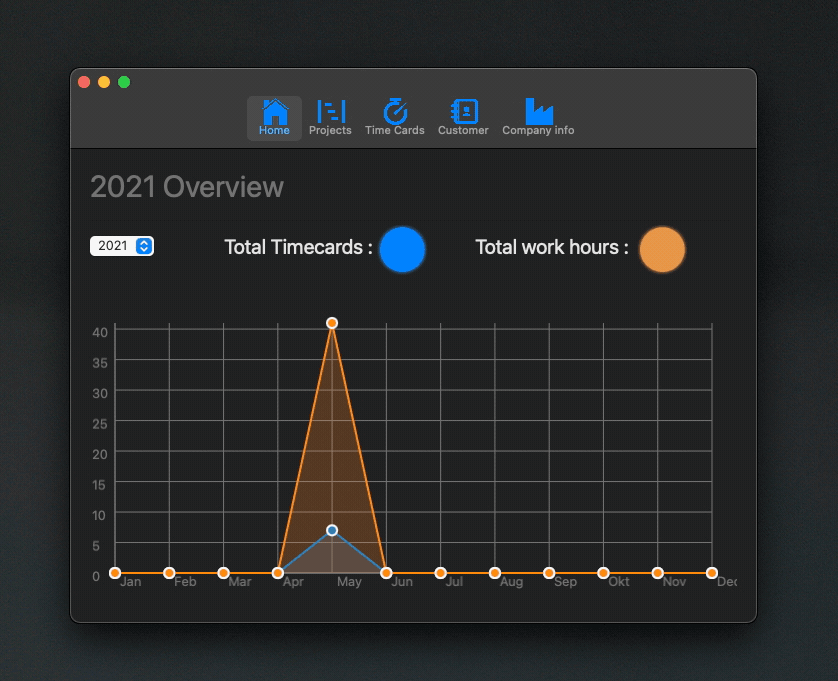Select the blue timecards data point in May

point(332,530)
